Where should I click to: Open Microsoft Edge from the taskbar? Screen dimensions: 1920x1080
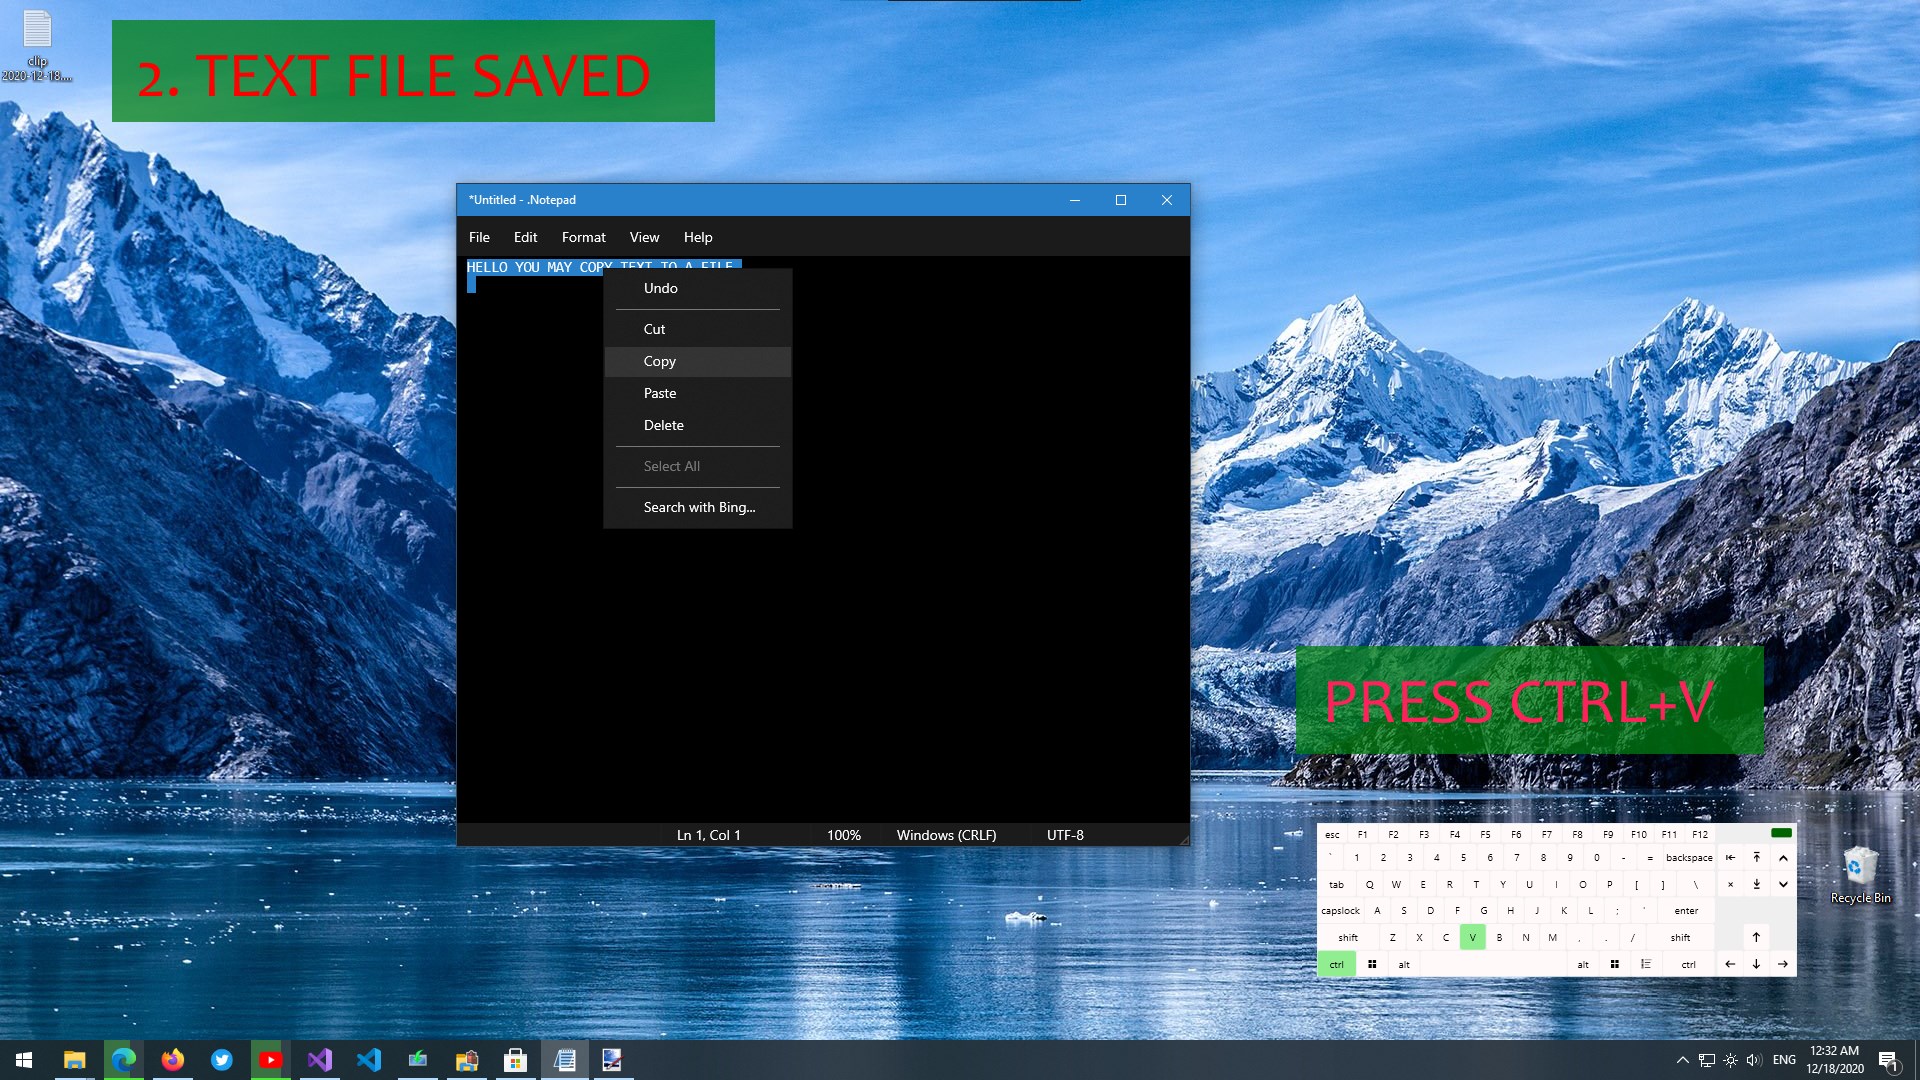123,1060
